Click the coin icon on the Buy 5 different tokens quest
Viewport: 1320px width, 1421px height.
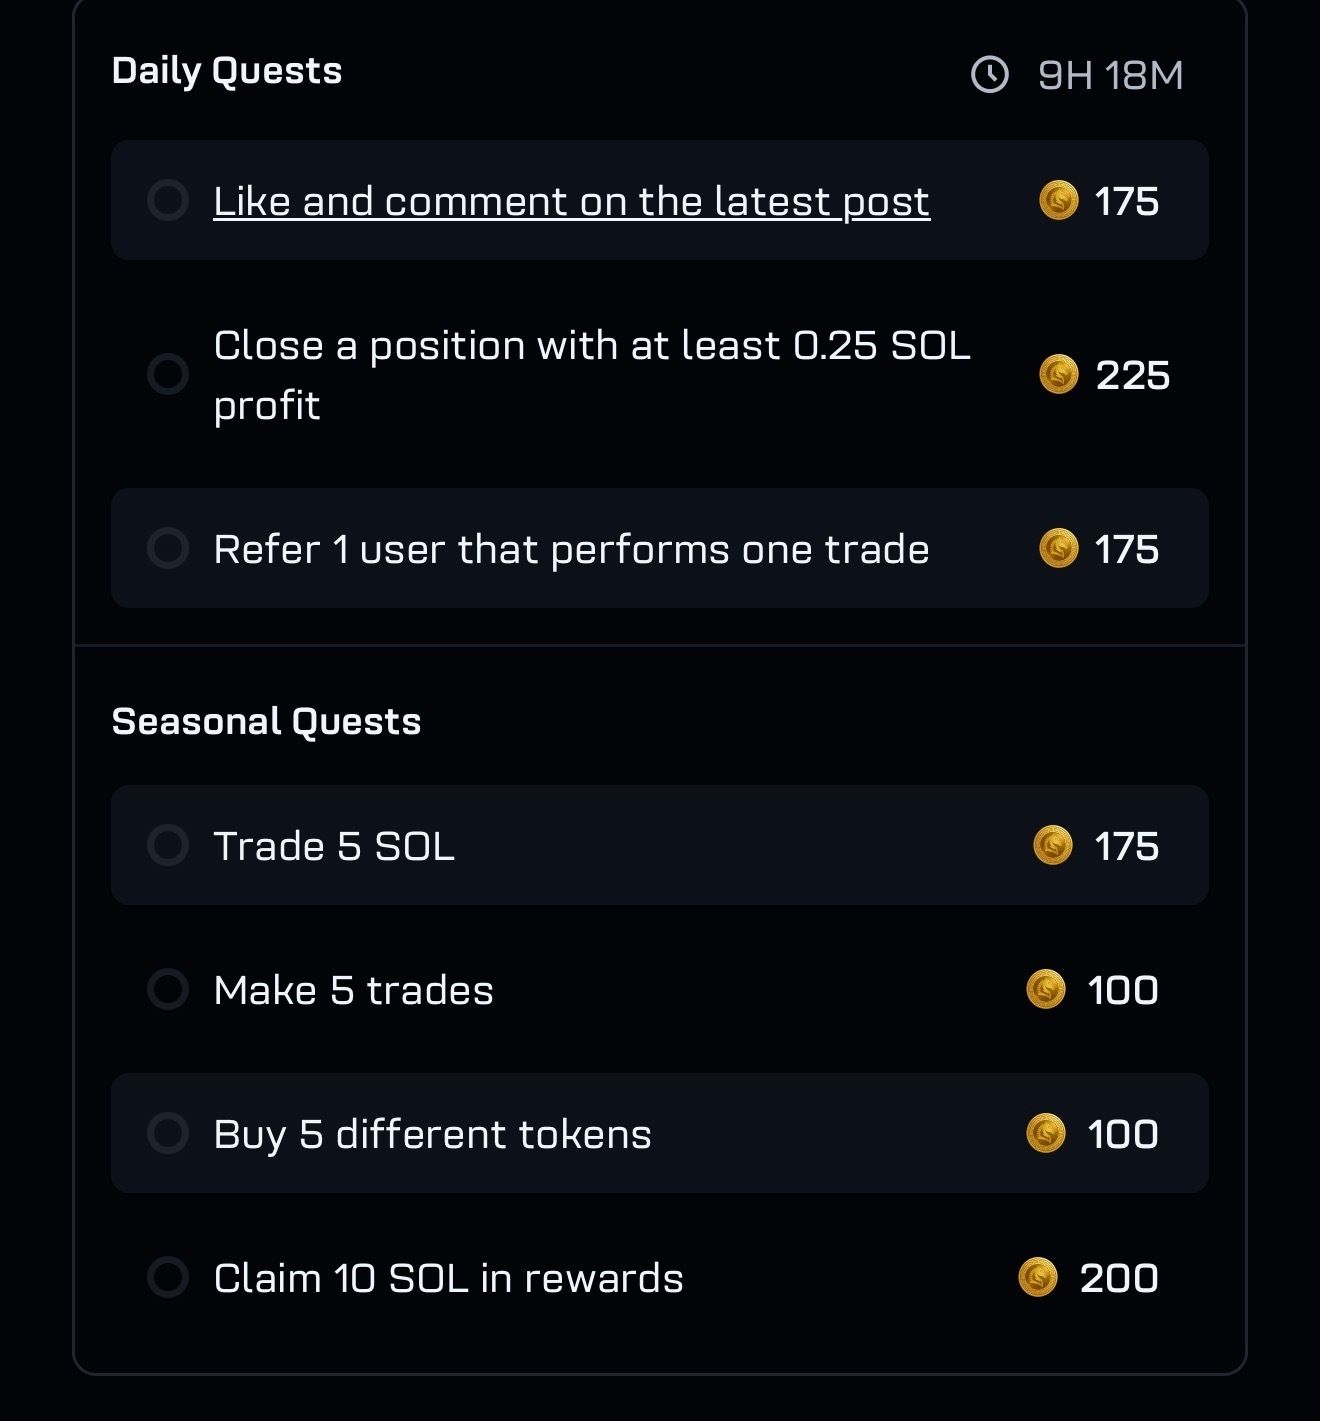(1046, 1133)
